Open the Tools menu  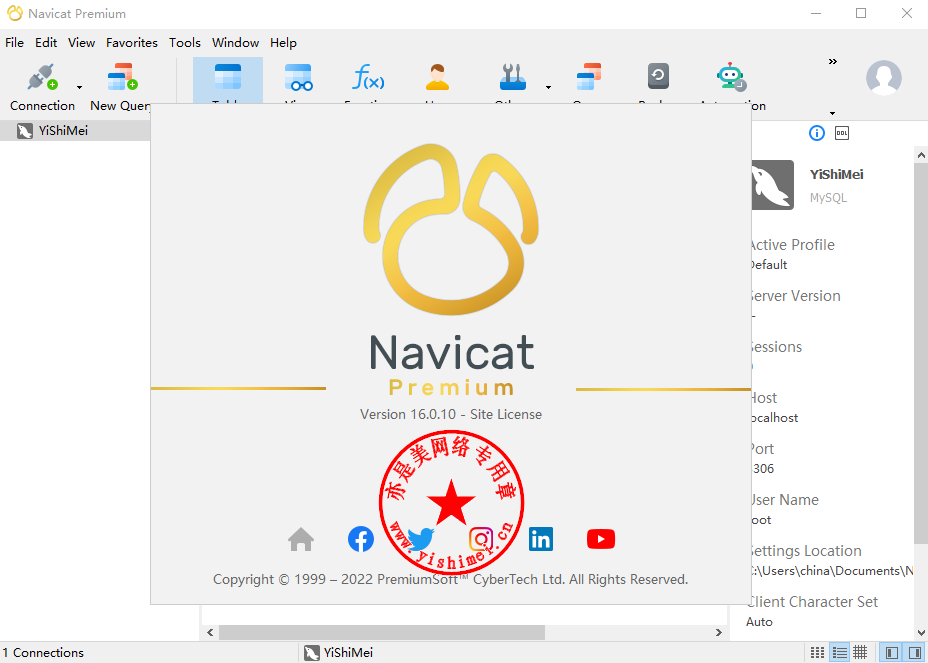(x=185, y=43)
